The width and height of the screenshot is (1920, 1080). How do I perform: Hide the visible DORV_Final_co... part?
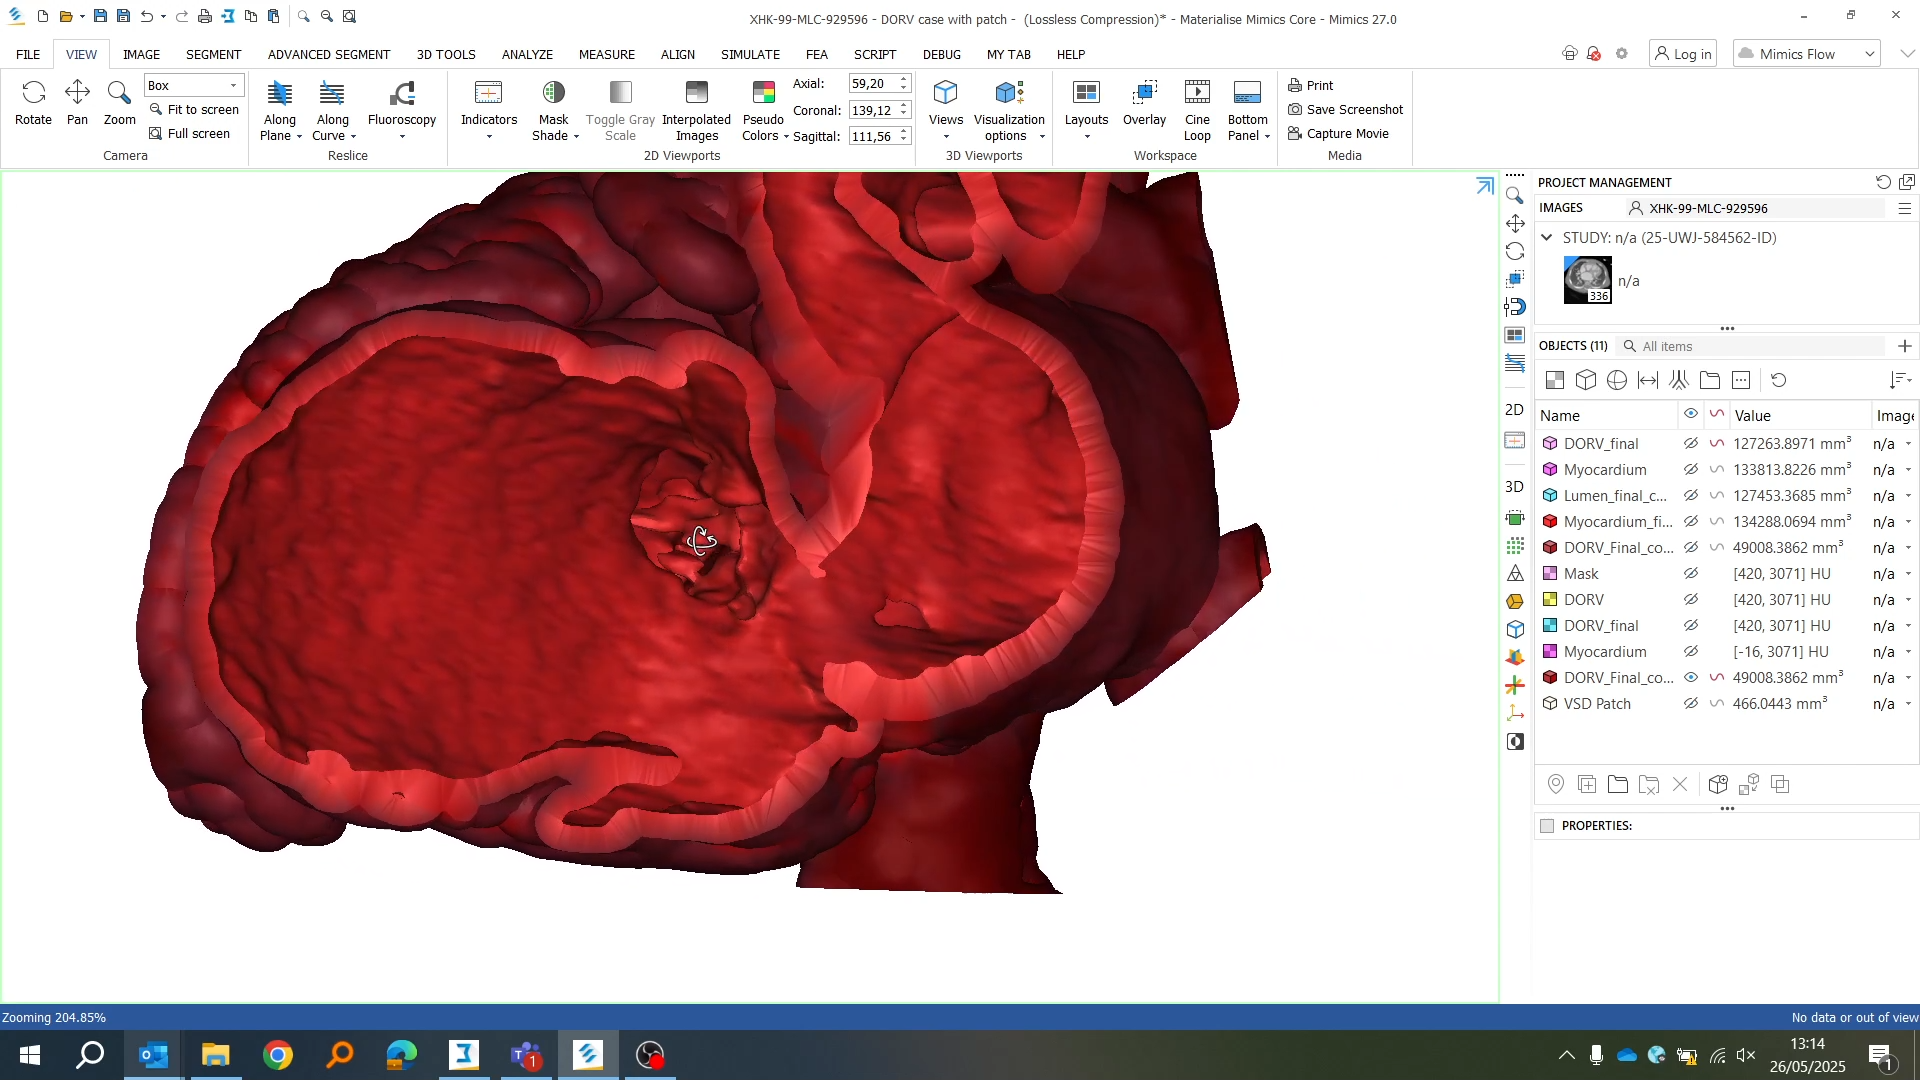[x=1691, y=678]
